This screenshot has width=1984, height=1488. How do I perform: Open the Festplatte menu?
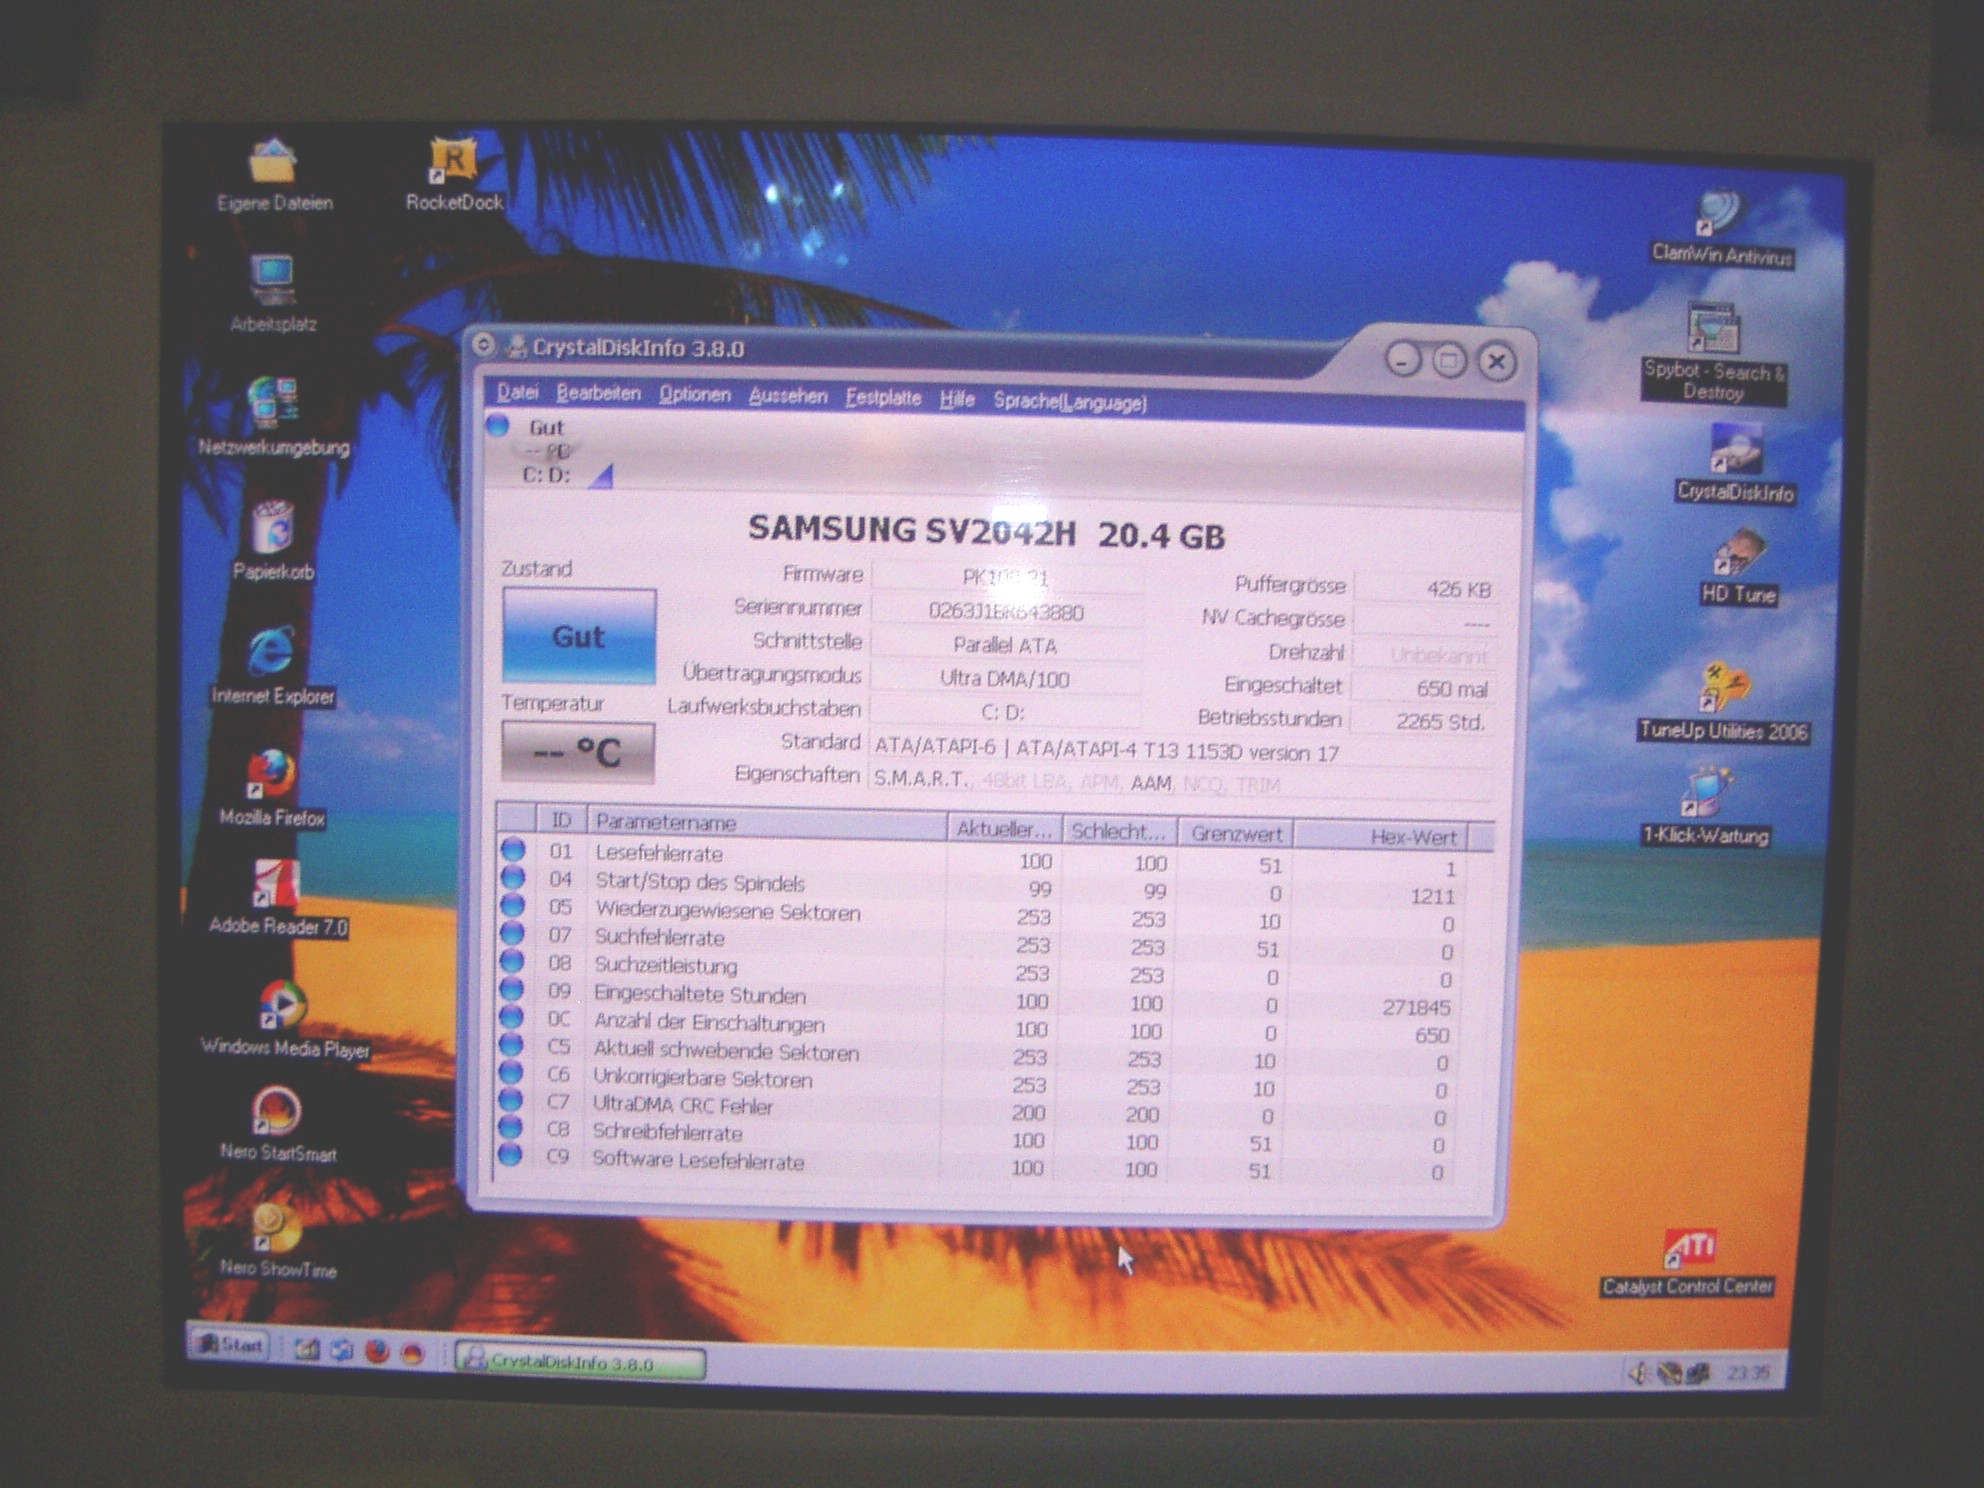(882, 398)
